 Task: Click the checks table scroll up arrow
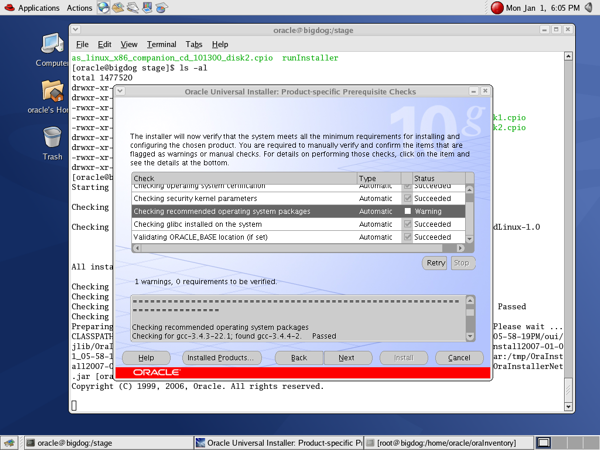[x=470, y=189]
